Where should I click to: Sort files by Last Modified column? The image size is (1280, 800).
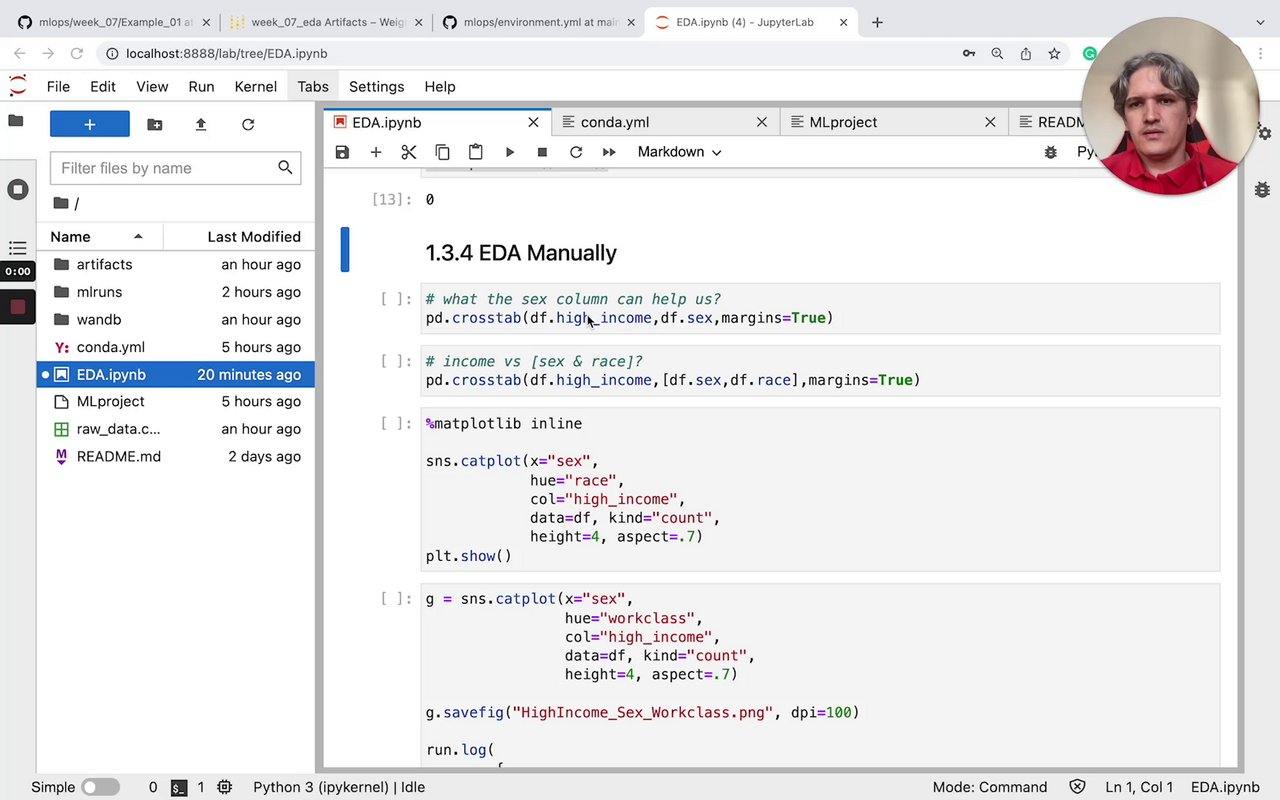pyautogui.click(x=253, y=237)
